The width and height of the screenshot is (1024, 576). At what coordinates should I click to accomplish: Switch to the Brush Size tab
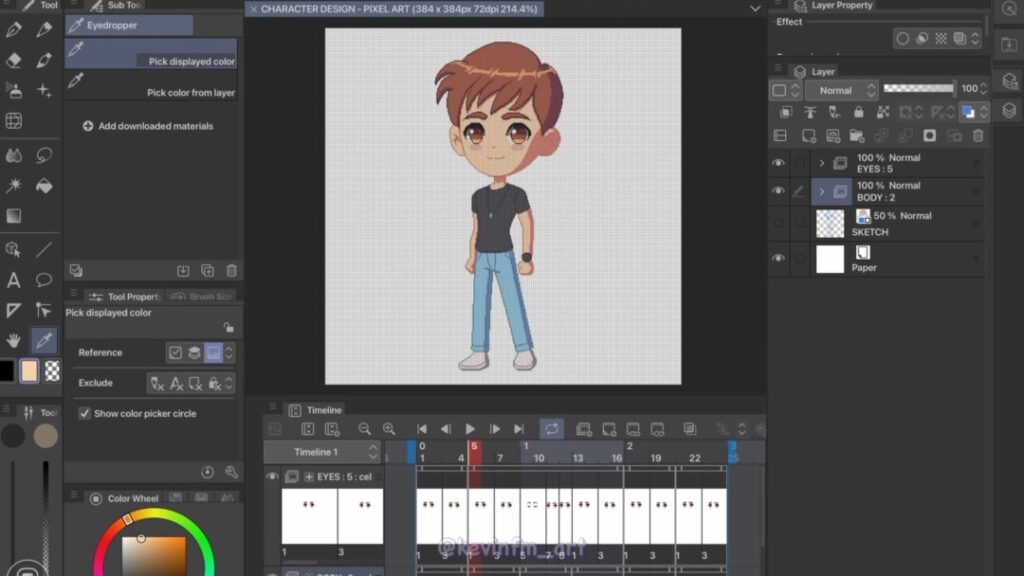pos(200,297)
